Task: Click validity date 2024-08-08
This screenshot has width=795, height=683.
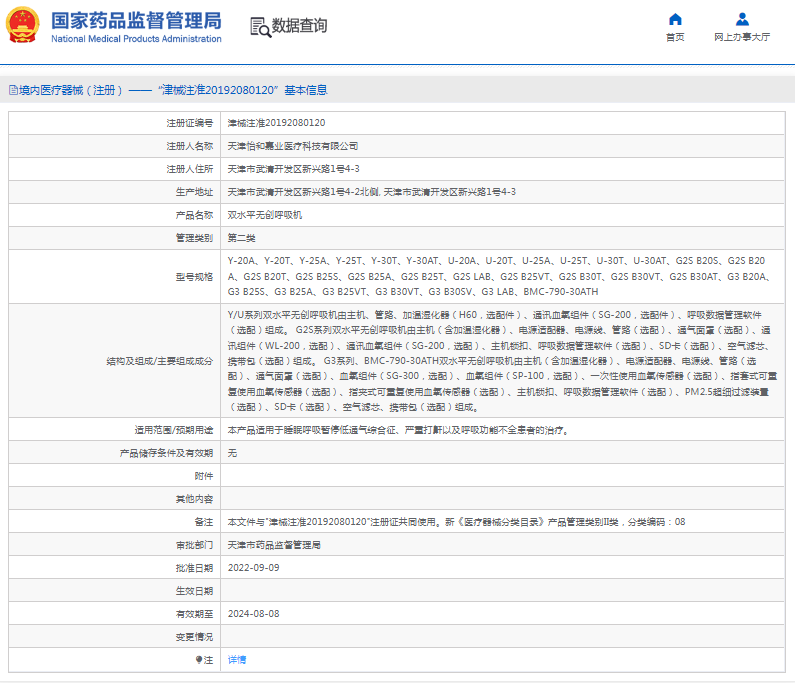Action: [253, 614]
